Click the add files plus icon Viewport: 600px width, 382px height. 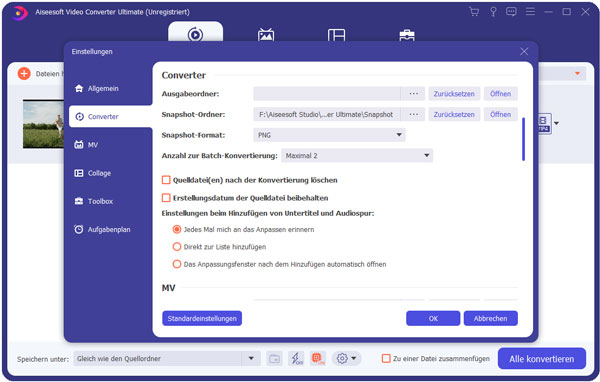(x=24, y=73)
